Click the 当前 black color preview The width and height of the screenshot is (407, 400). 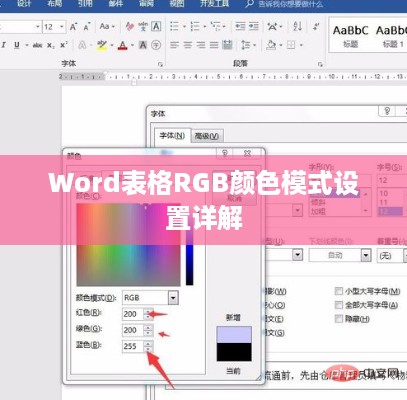pyautogui.click(x=234, y=352)
